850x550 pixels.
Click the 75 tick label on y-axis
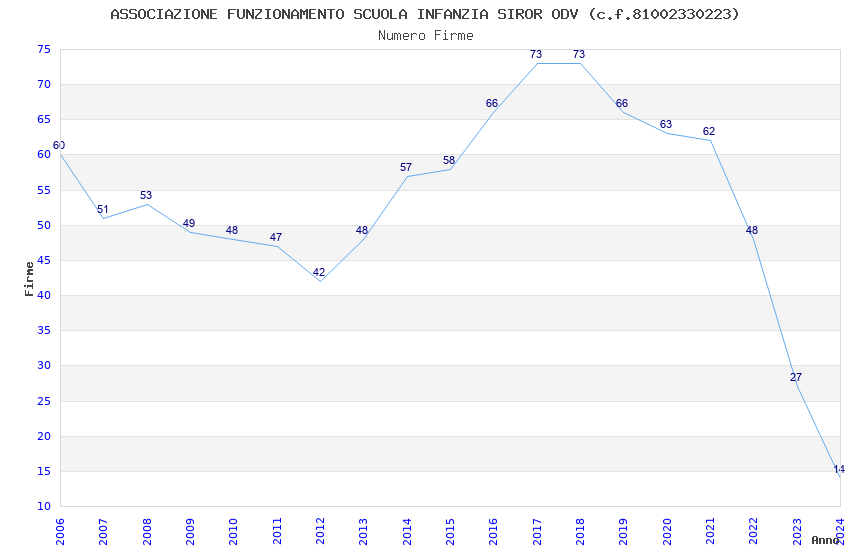[x=43, y=49]
